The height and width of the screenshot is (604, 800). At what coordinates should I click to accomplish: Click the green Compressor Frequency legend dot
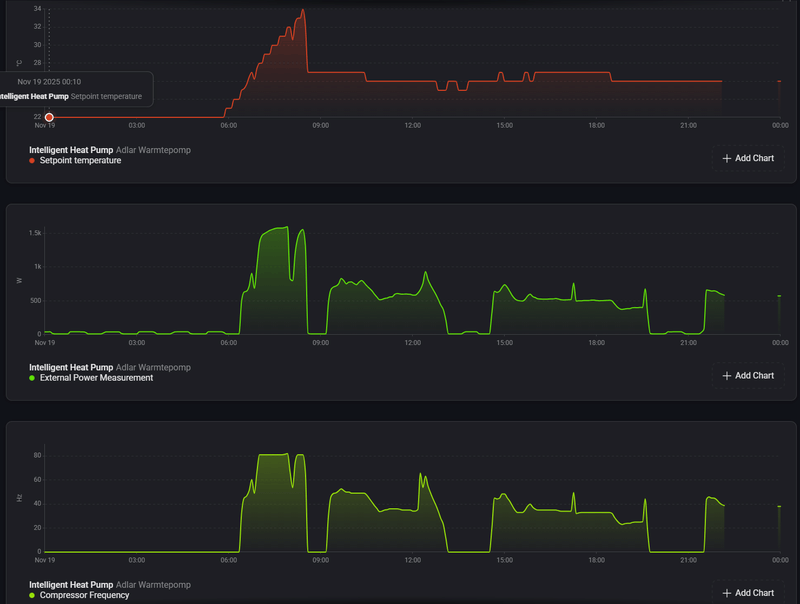tap(32, 595)
